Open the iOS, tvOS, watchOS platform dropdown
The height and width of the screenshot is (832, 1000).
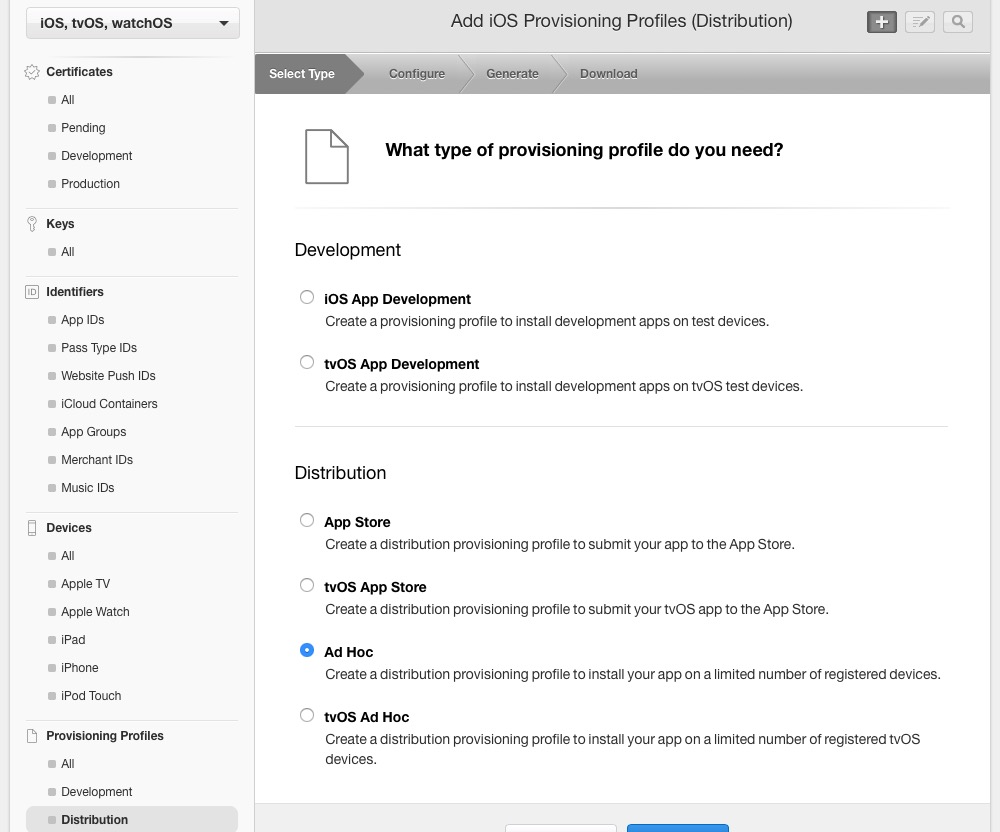[x=132, y=23]
